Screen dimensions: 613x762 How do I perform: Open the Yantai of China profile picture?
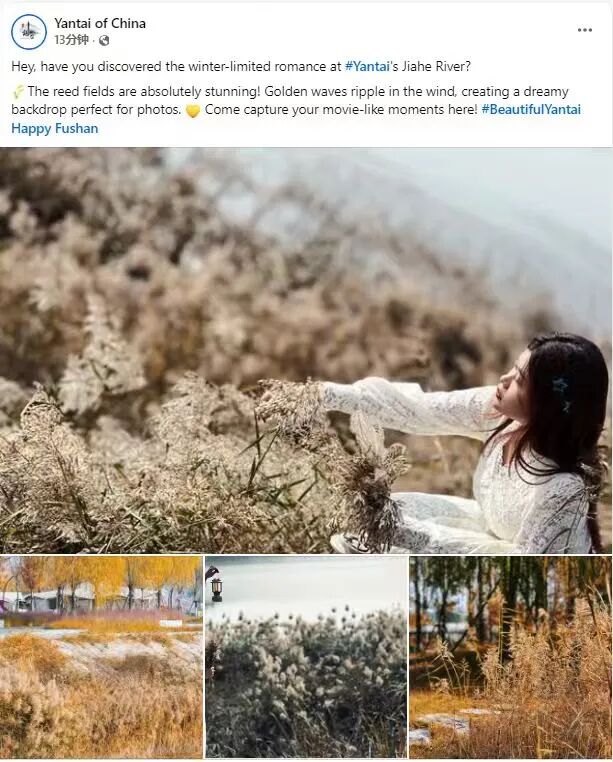tap(29, 32)
